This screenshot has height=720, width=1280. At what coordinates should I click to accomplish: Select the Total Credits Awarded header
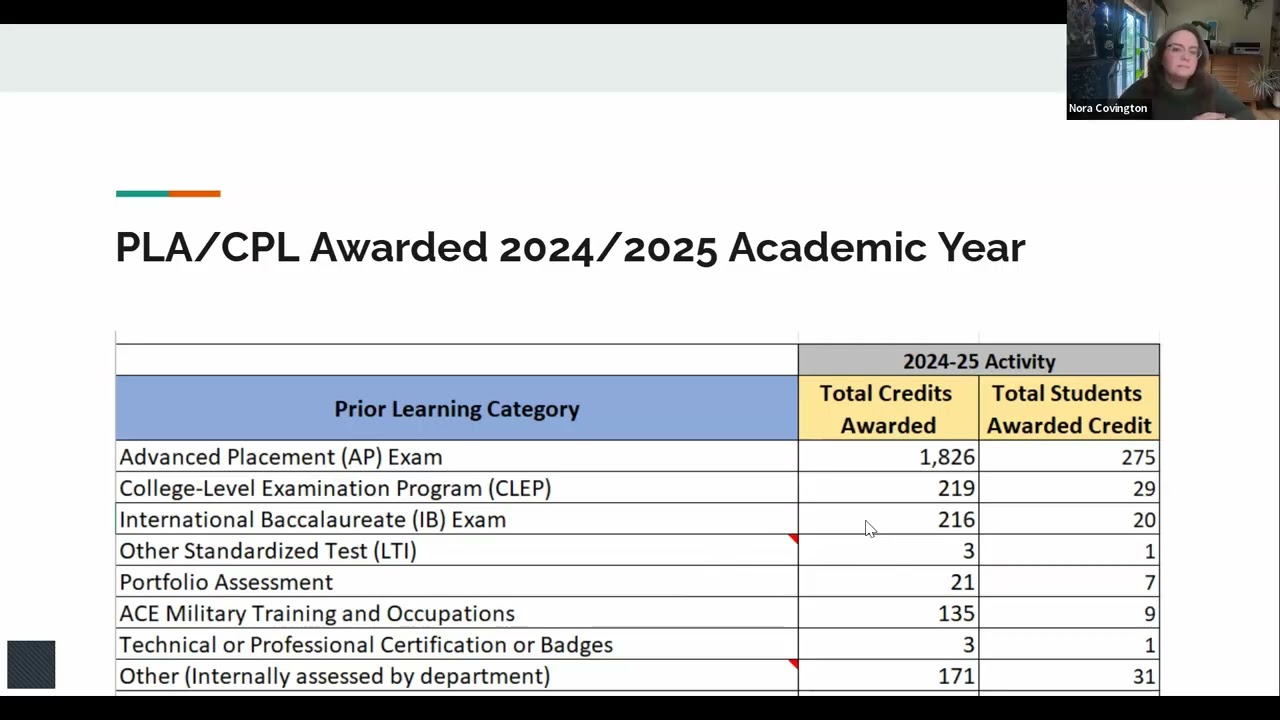[x=888, y=409]
